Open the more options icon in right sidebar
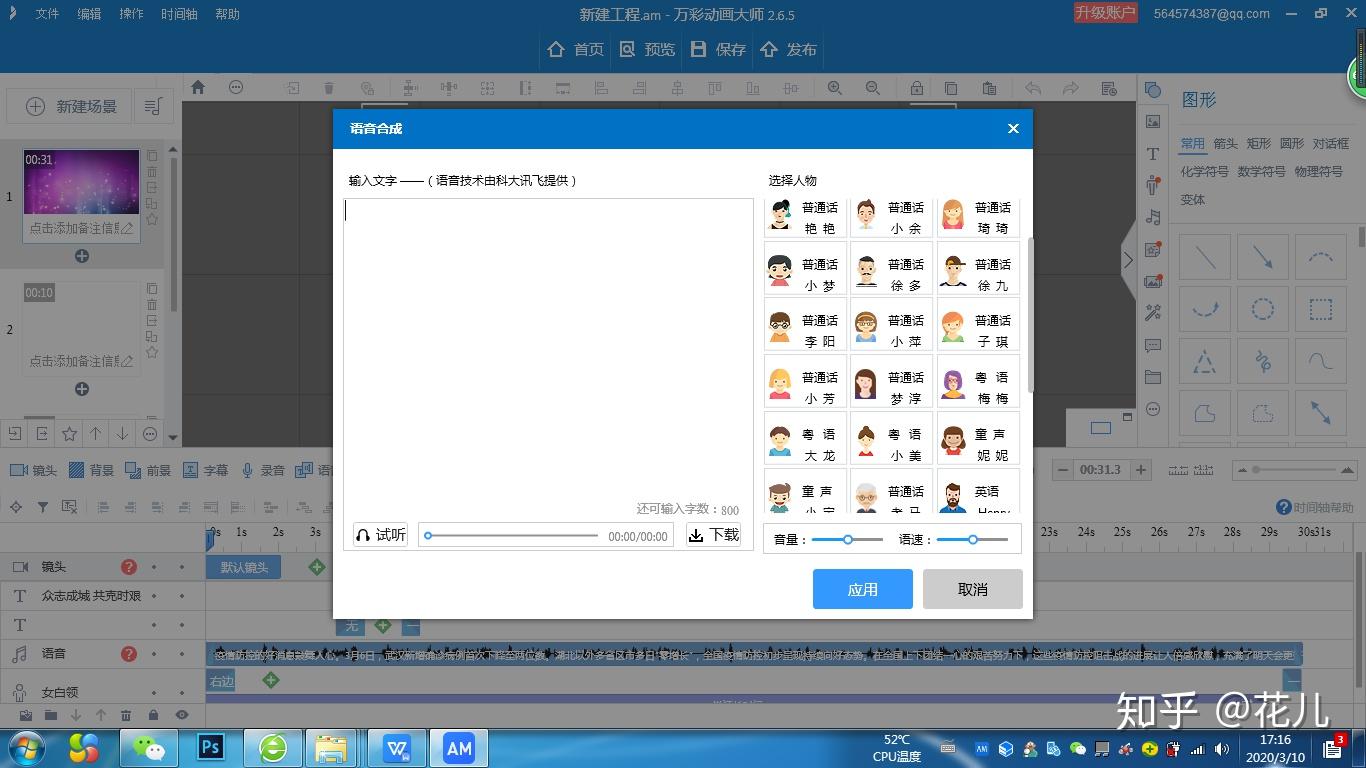1366x768 pixels. pos(1153,409)
